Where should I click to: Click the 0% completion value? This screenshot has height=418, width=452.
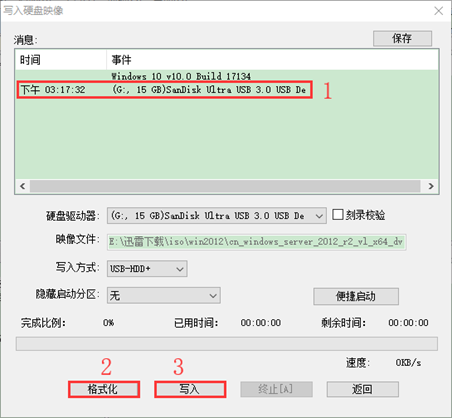coord(108,323)
